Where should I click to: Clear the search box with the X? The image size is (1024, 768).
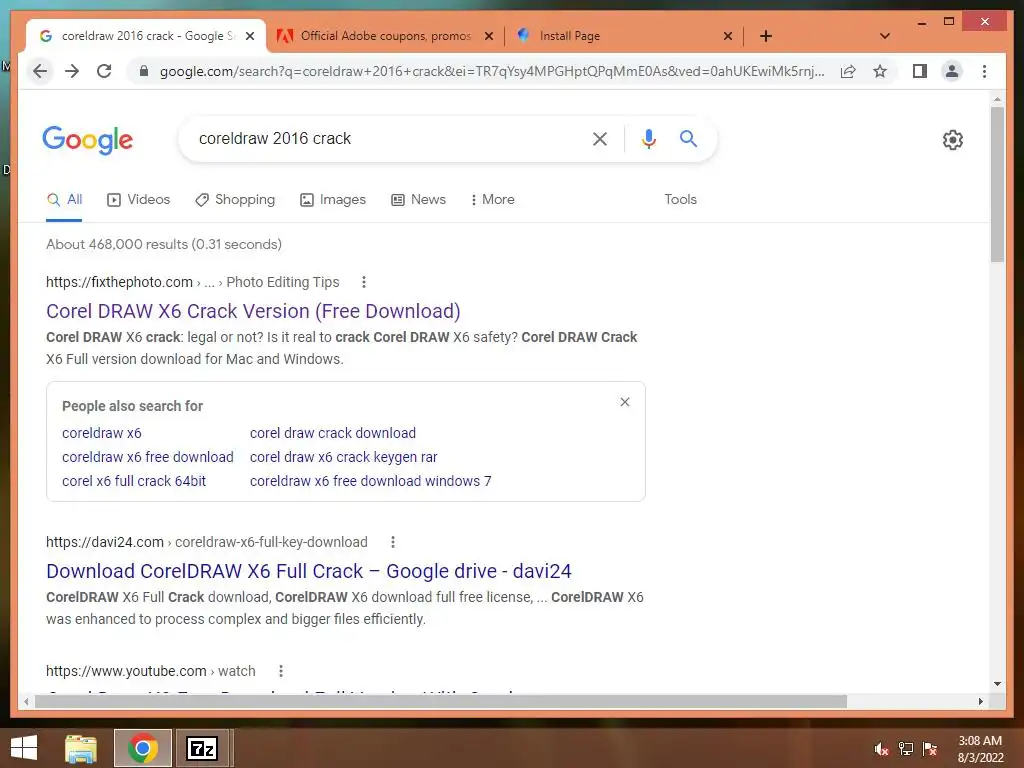pos(600,138)
